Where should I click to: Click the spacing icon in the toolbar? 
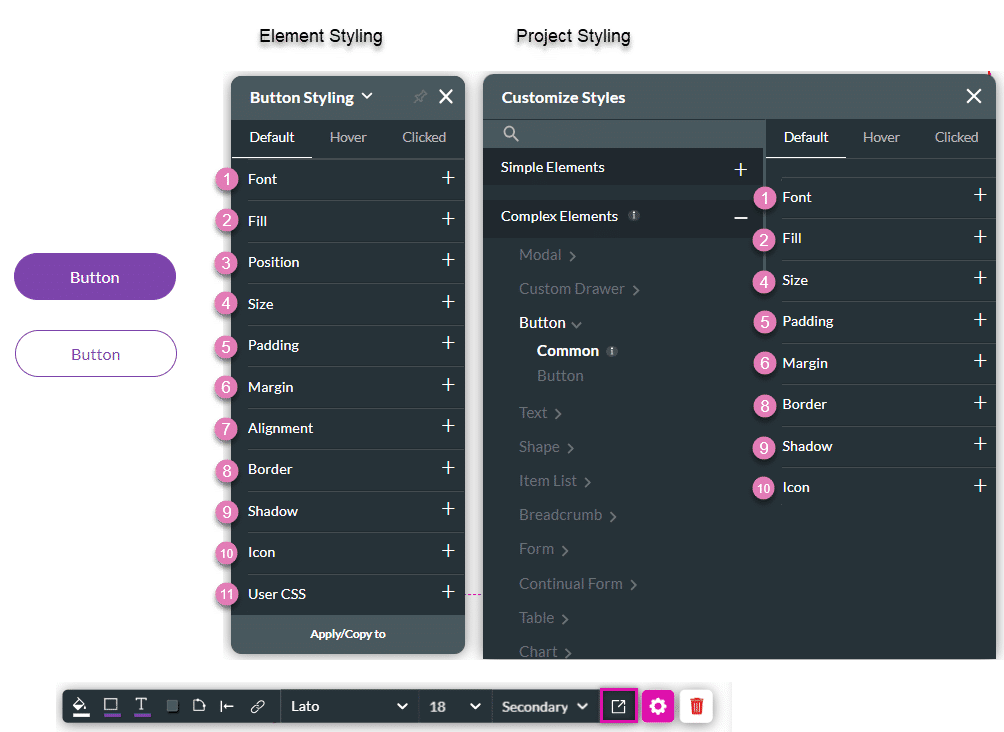tap(226, 706)
